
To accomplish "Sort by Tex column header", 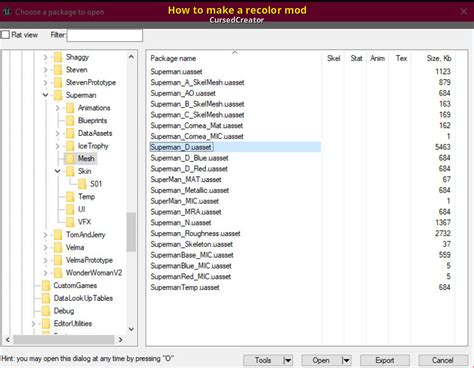I will tap(401, 58).
